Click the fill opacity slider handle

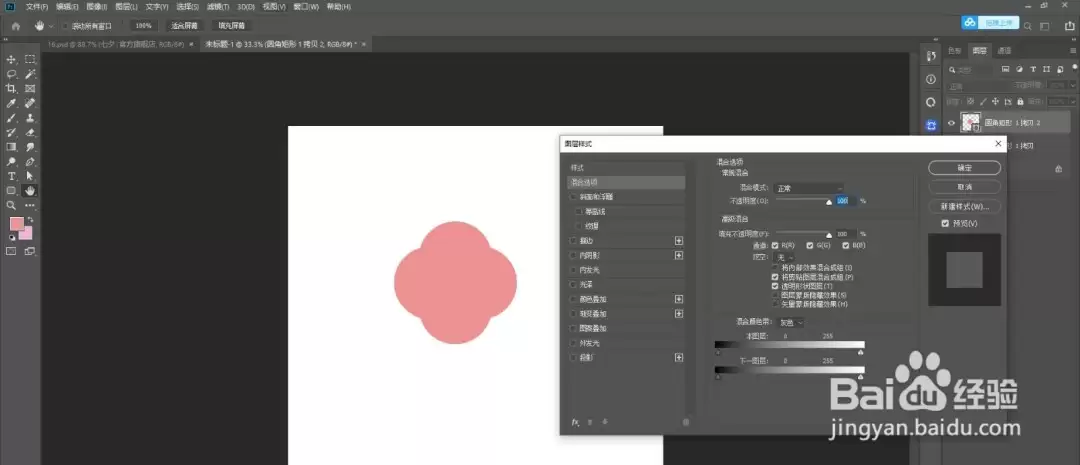tap(829, 235)
